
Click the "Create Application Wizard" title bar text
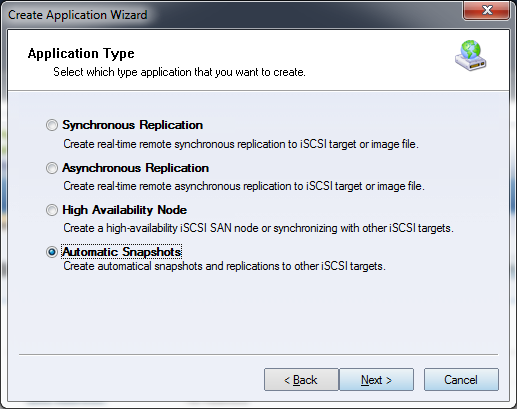pos(78,15)
